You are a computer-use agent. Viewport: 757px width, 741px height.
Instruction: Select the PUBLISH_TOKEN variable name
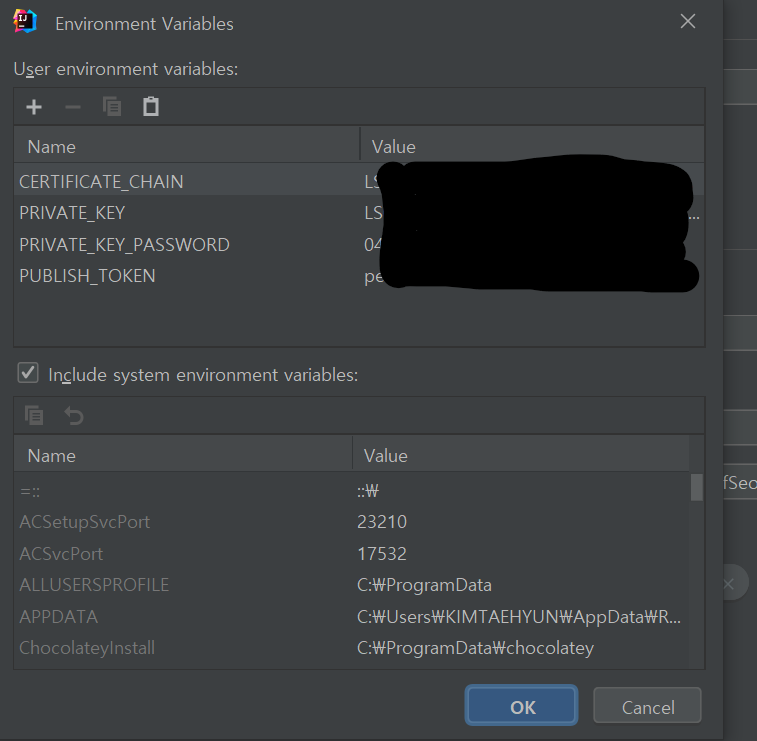(x=87, y=276)
